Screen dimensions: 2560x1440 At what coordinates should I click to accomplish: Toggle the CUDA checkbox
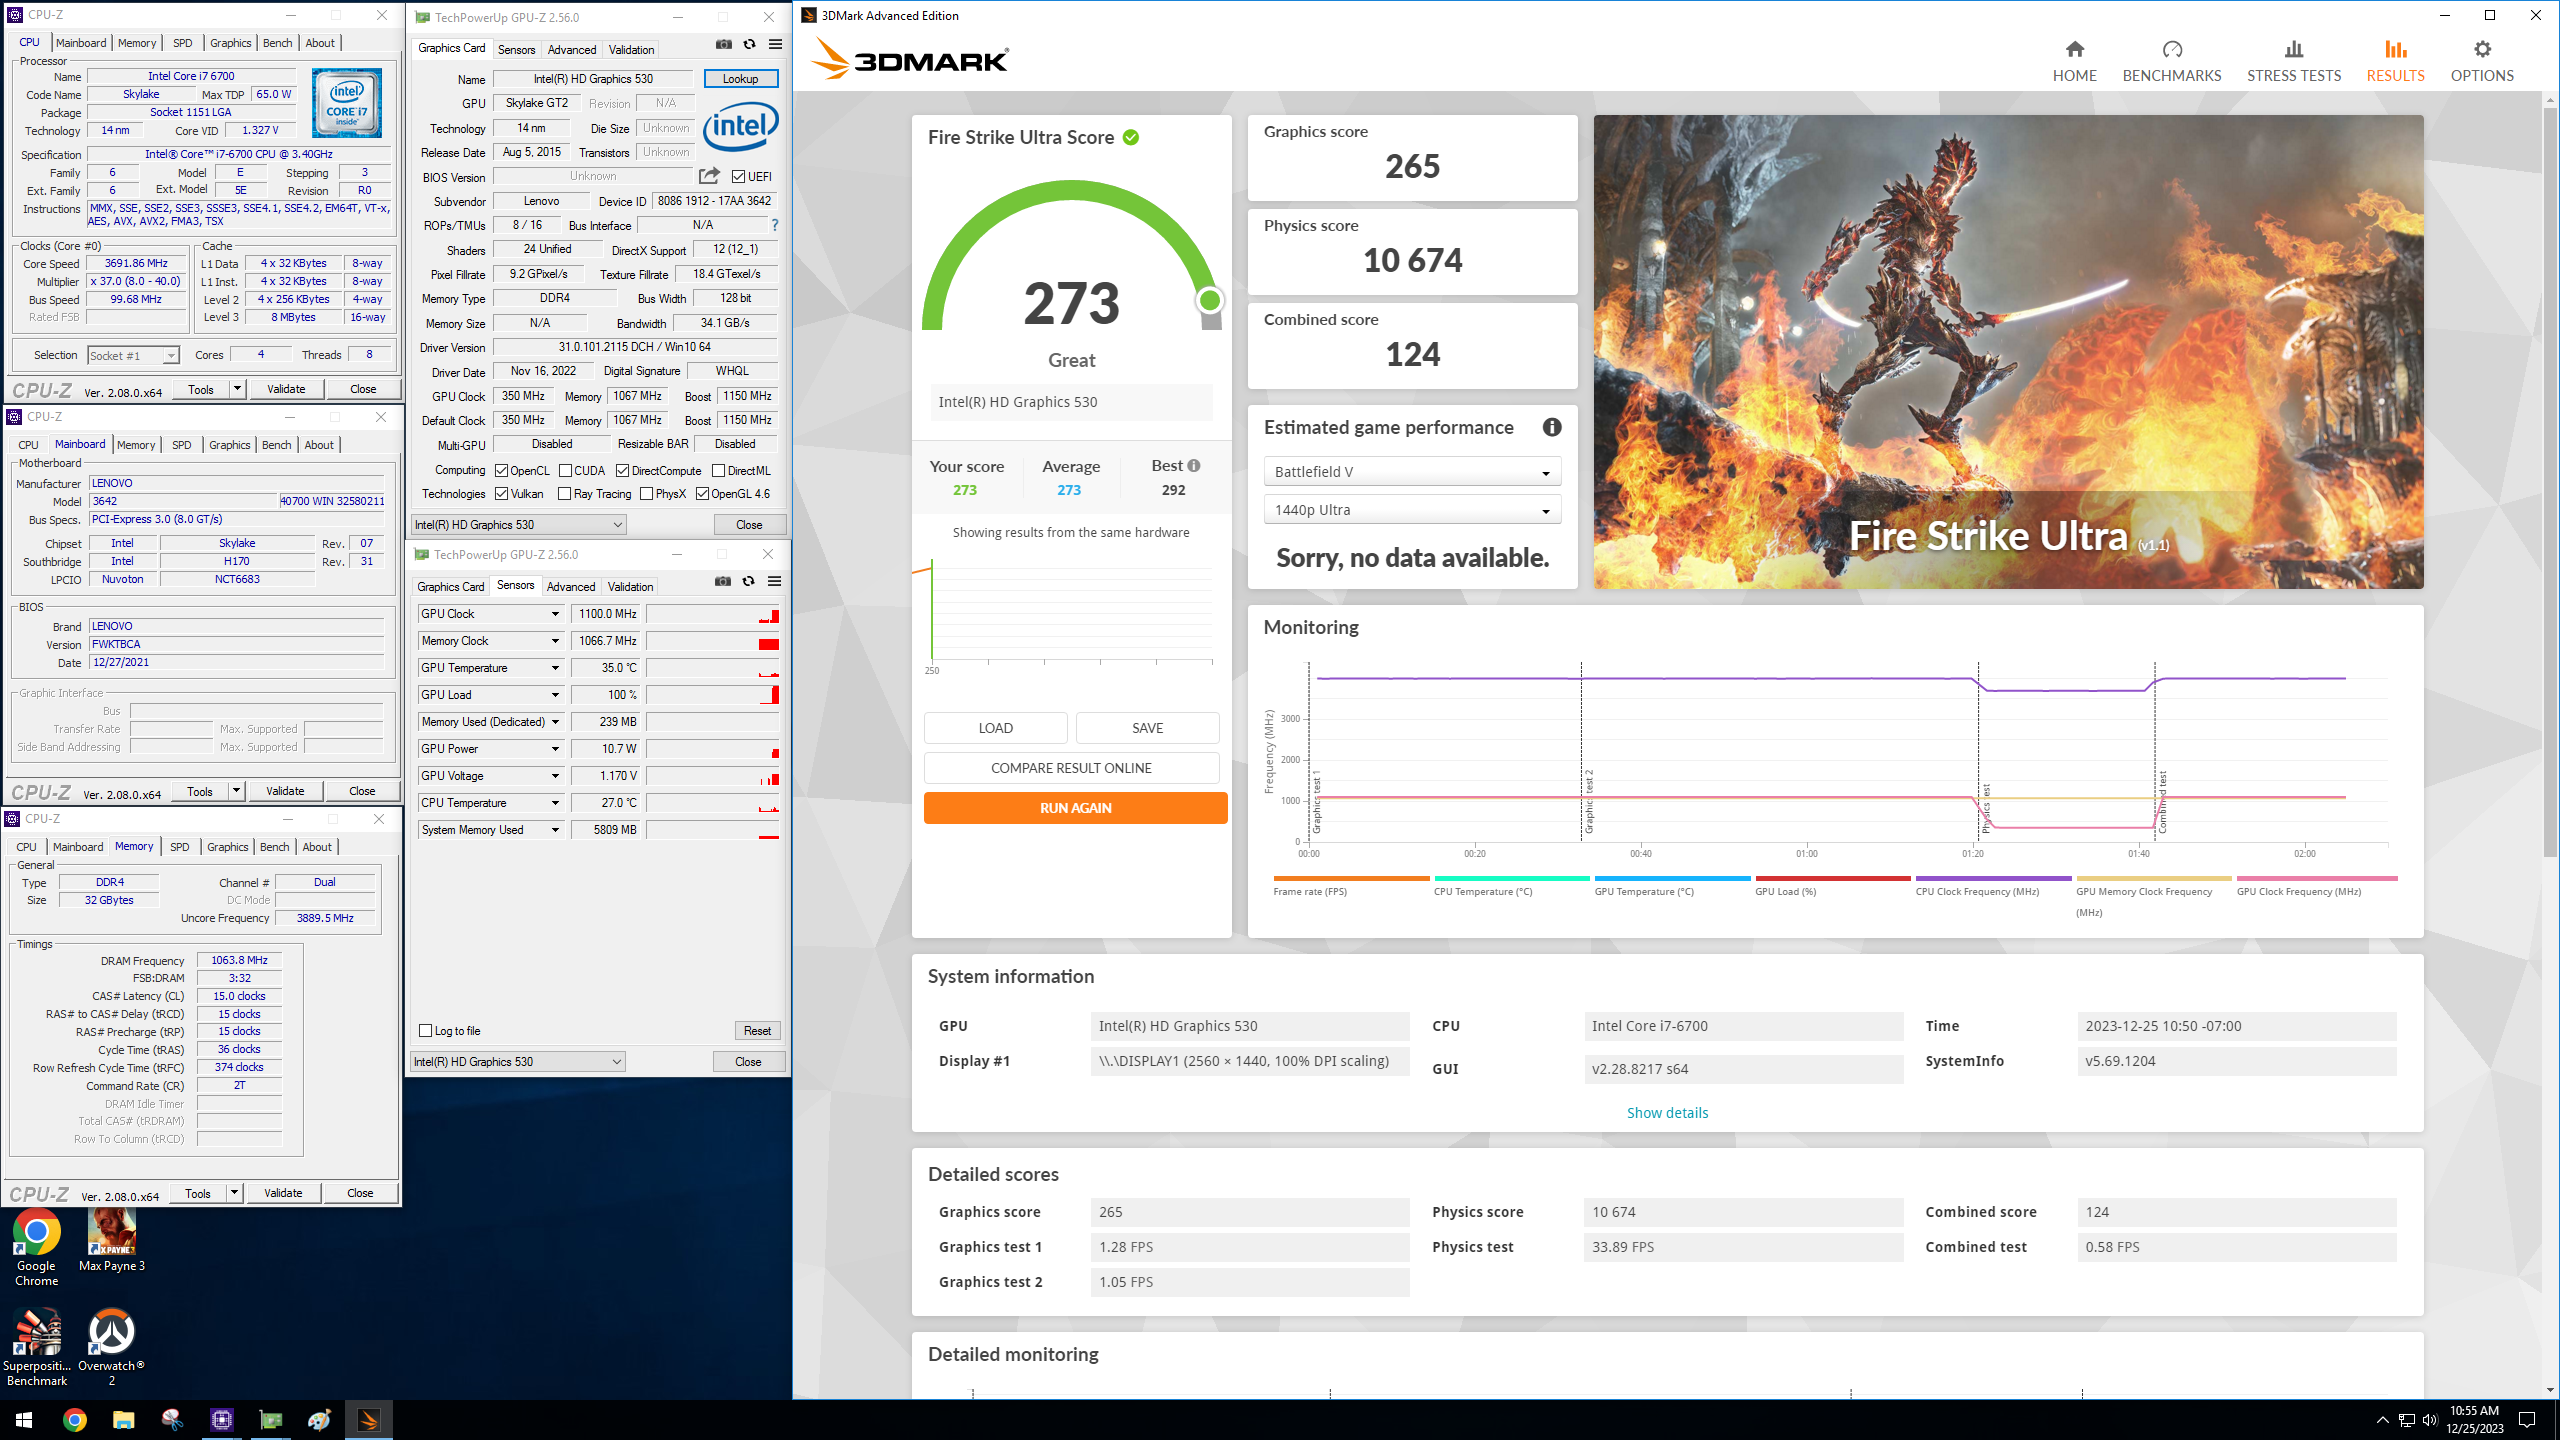pyautogui.click(x=565, y=471)
